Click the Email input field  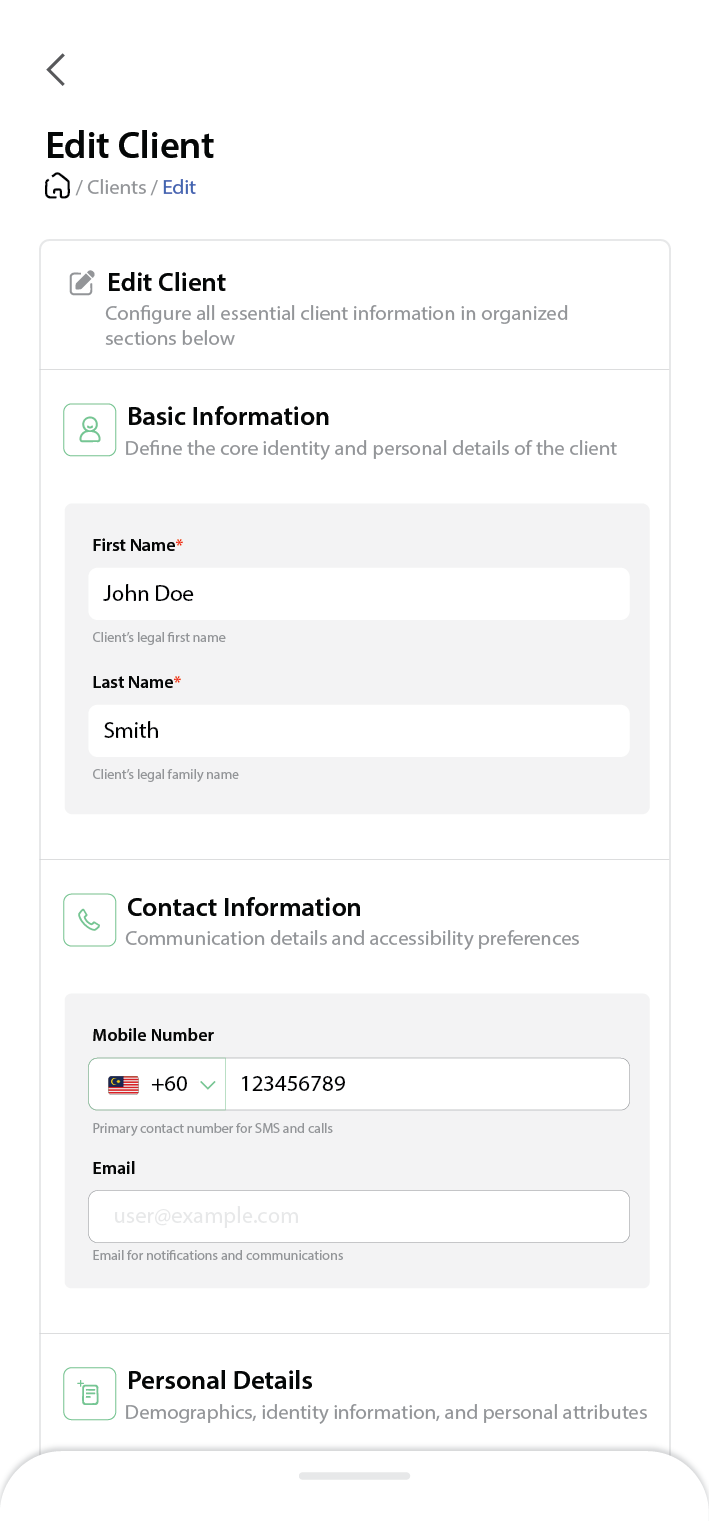point(359,1217)
